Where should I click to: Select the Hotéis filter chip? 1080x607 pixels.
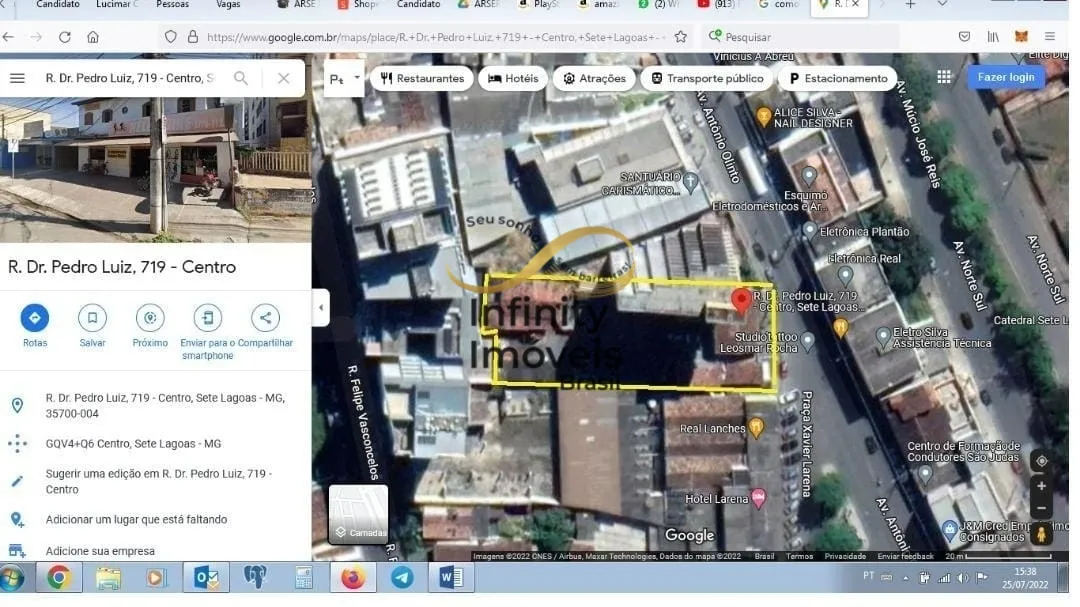pyautogui.click(x=513, y=79)
